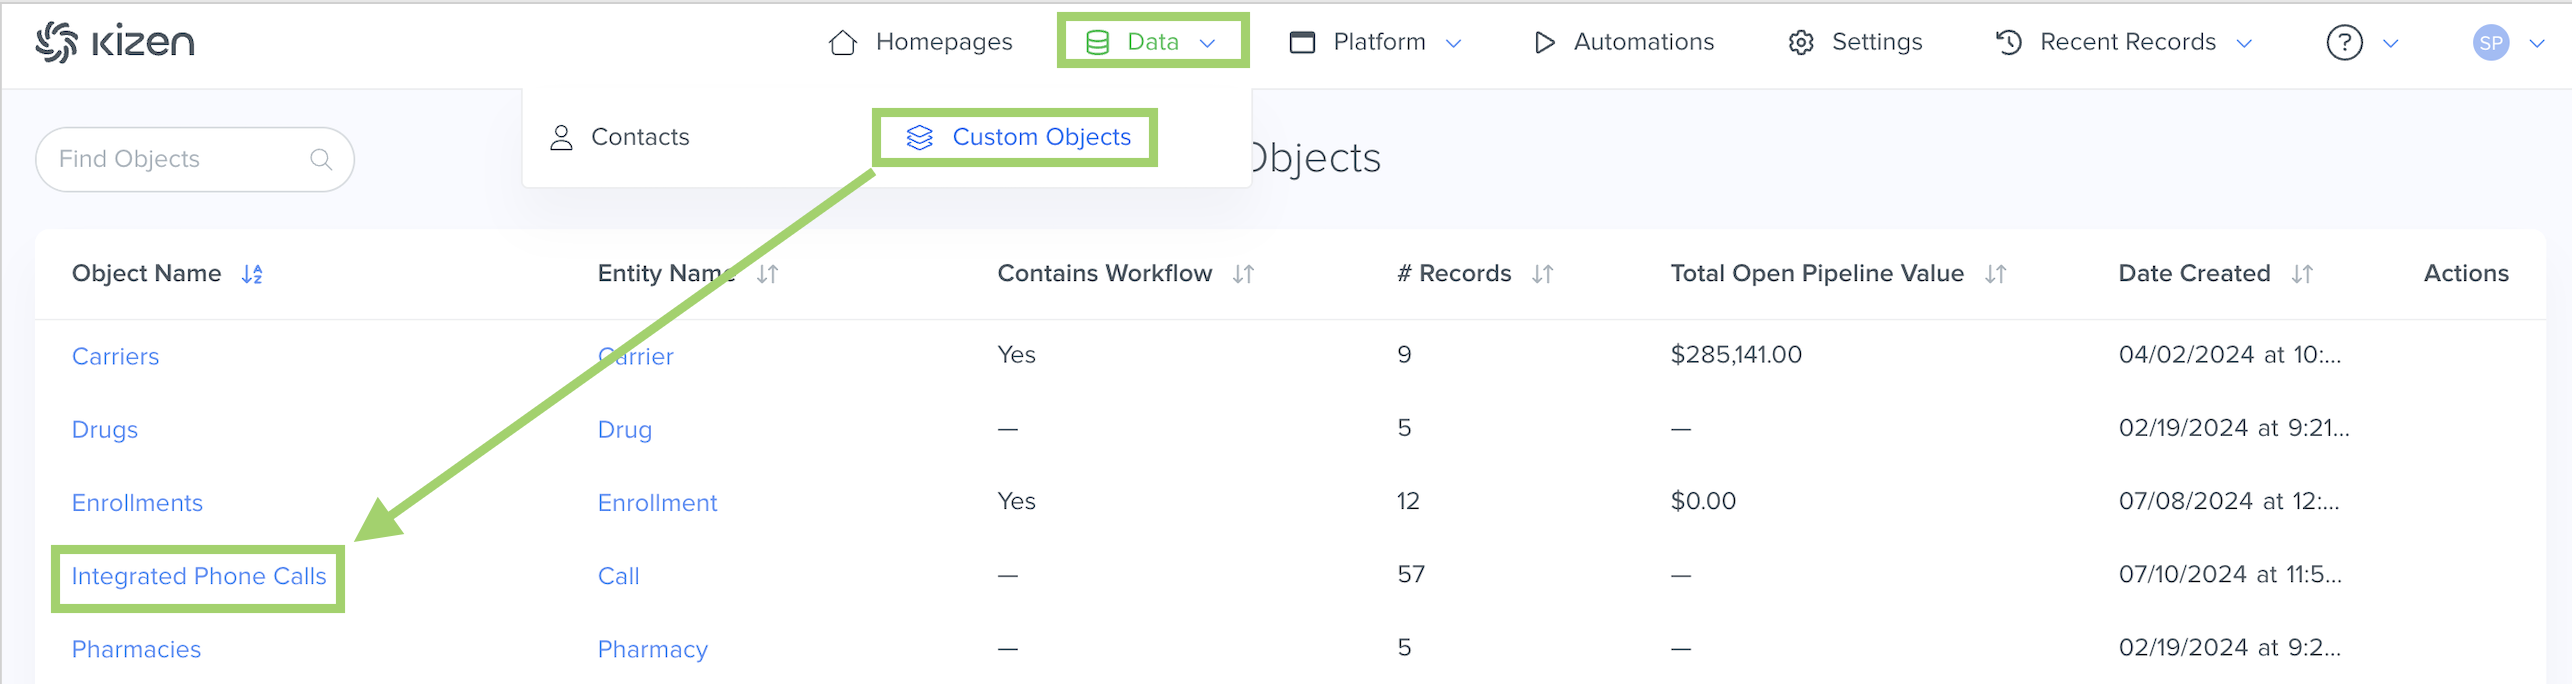Sort by Contains Workflow column

pos(1243,274)
